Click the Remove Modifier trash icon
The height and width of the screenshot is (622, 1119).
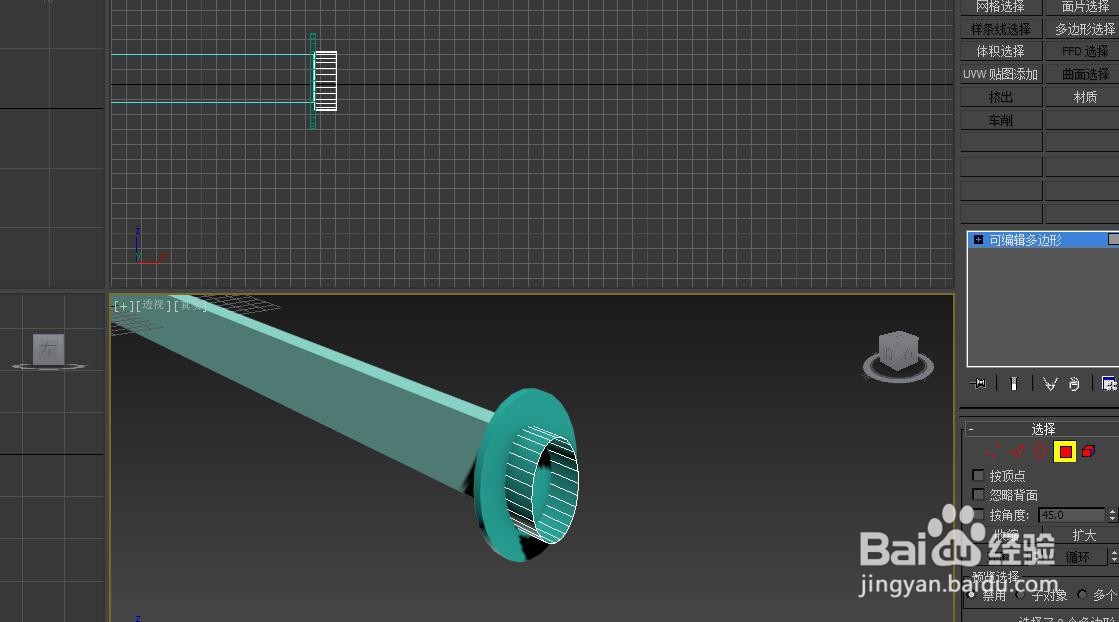[1073, 383]
